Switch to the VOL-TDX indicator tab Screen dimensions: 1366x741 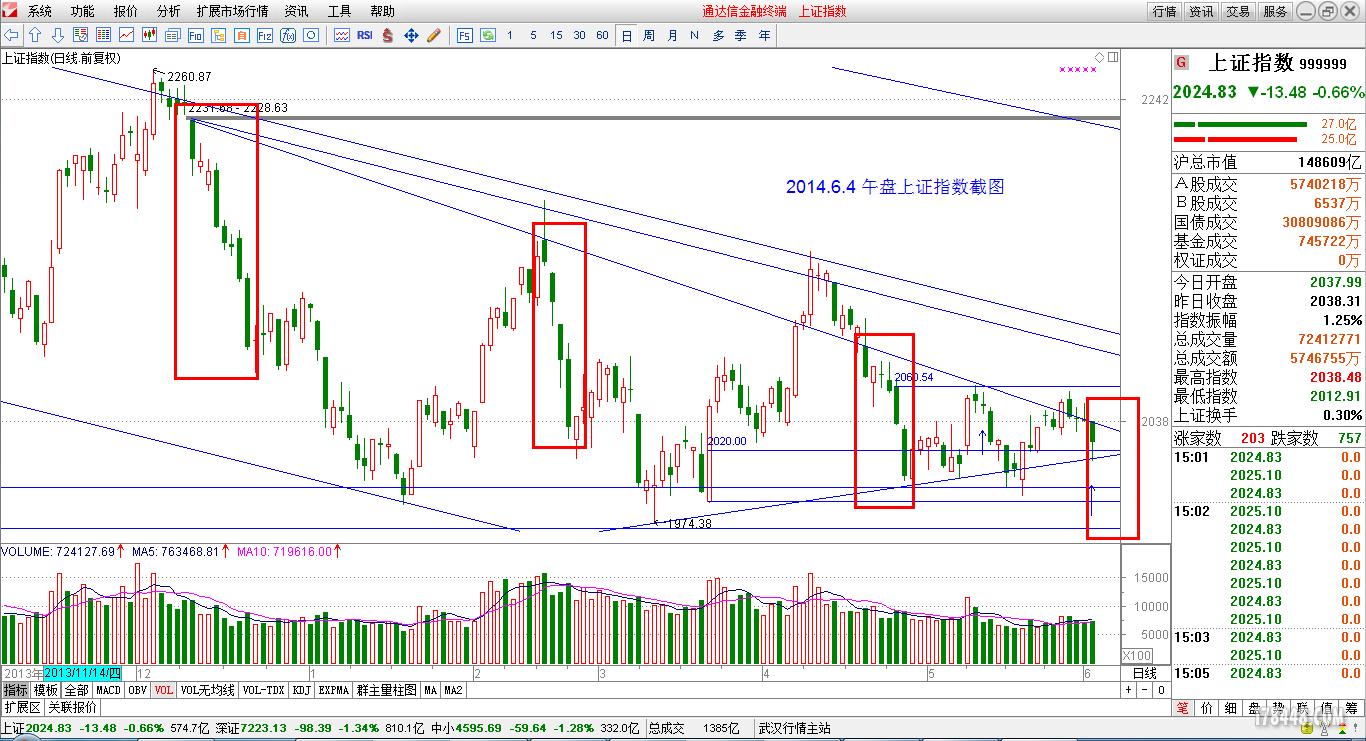tap(263, 690)
